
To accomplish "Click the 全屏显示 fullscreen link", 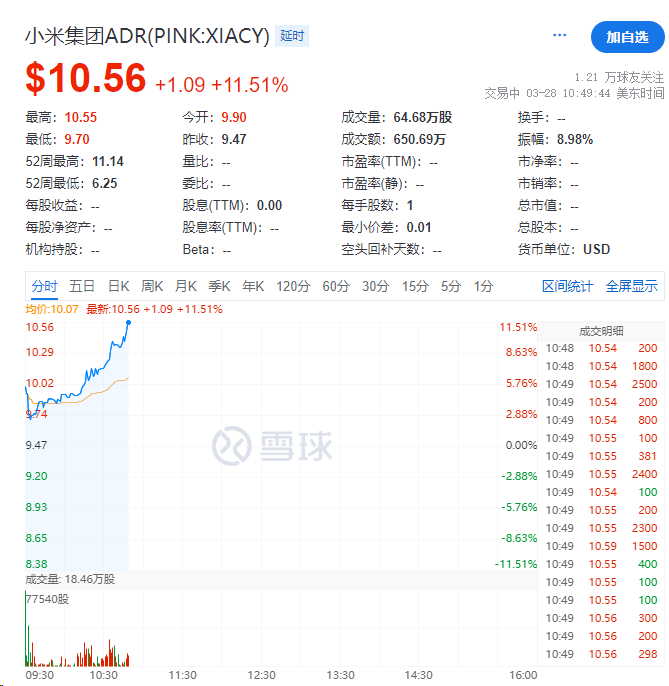I will pos(631,287).
